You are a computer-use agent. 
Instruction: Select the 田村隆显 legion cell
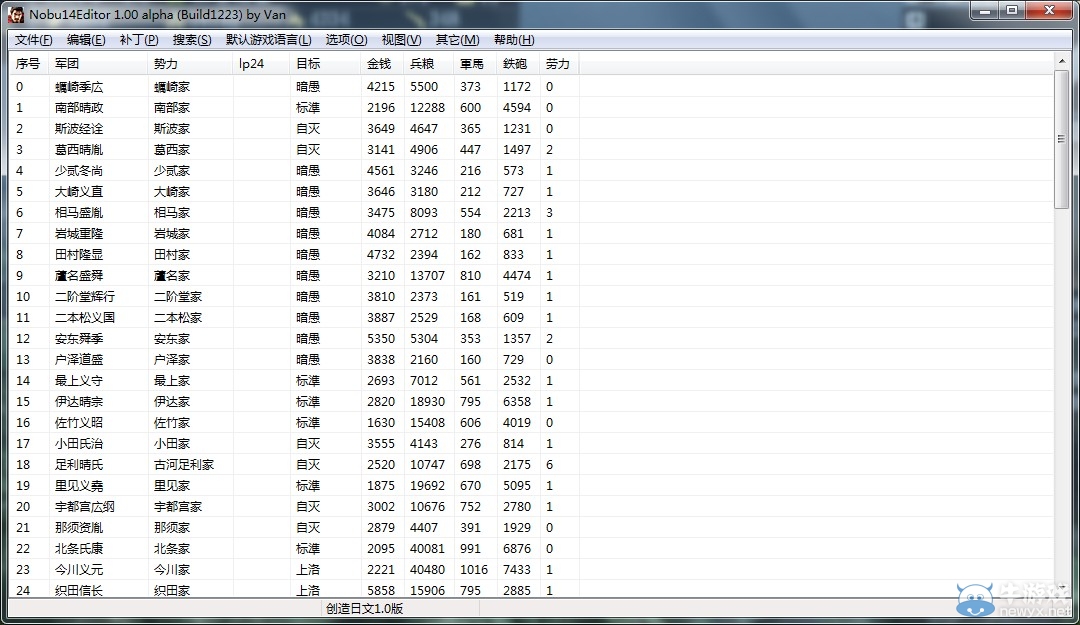coord(79,255)
